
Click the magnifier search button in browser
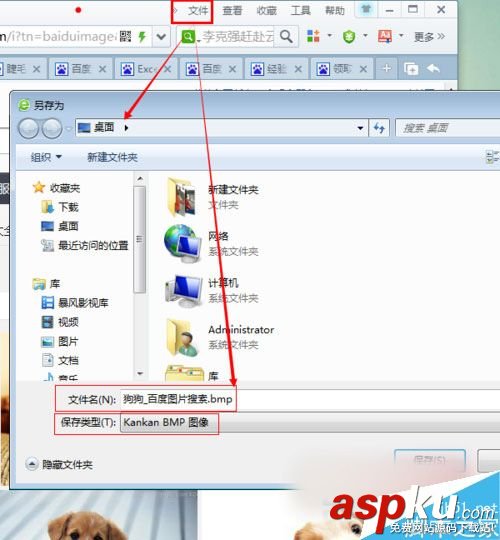click(286, 36)
